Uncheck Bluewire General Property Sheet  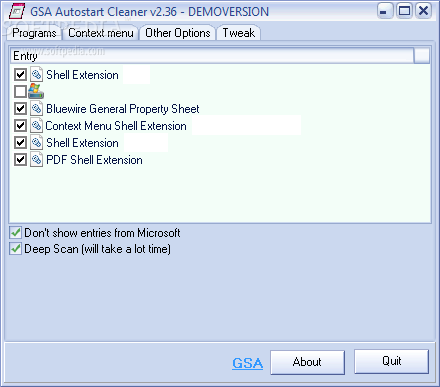tap(20, 108)
